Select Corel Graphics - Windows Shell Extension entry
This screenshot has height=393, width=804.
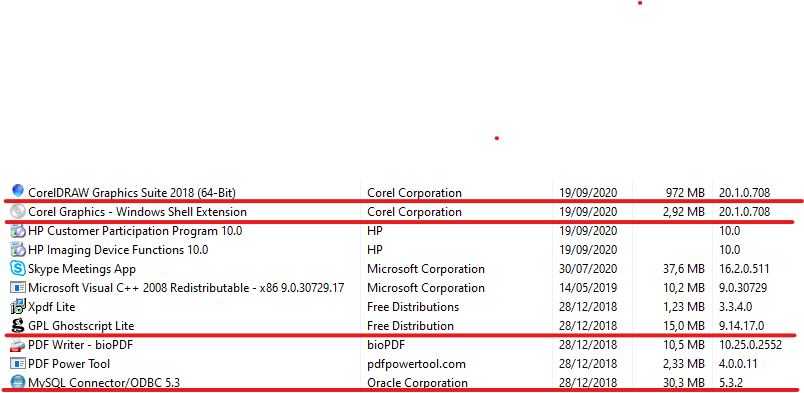tap(137, 211)
